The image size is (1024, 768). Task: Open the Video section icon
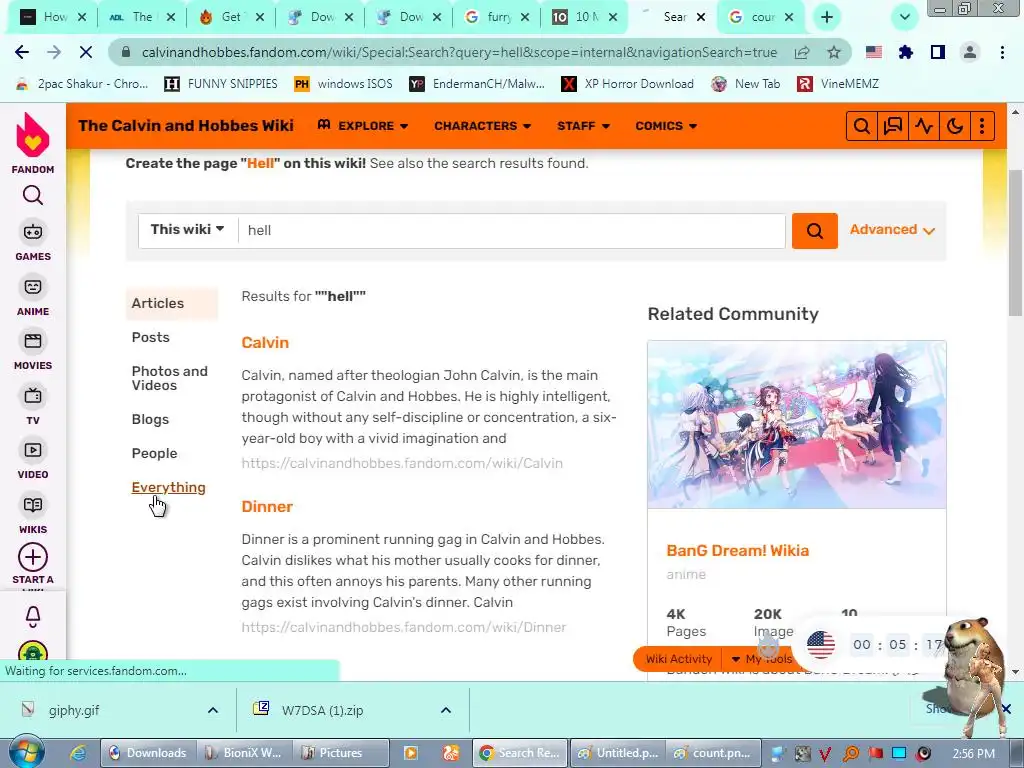click(33, 451)
